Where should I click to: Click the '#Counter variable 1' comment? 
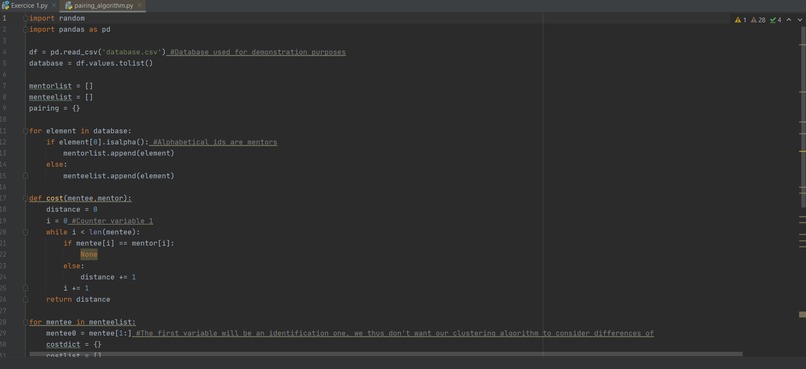click(112, 221)
